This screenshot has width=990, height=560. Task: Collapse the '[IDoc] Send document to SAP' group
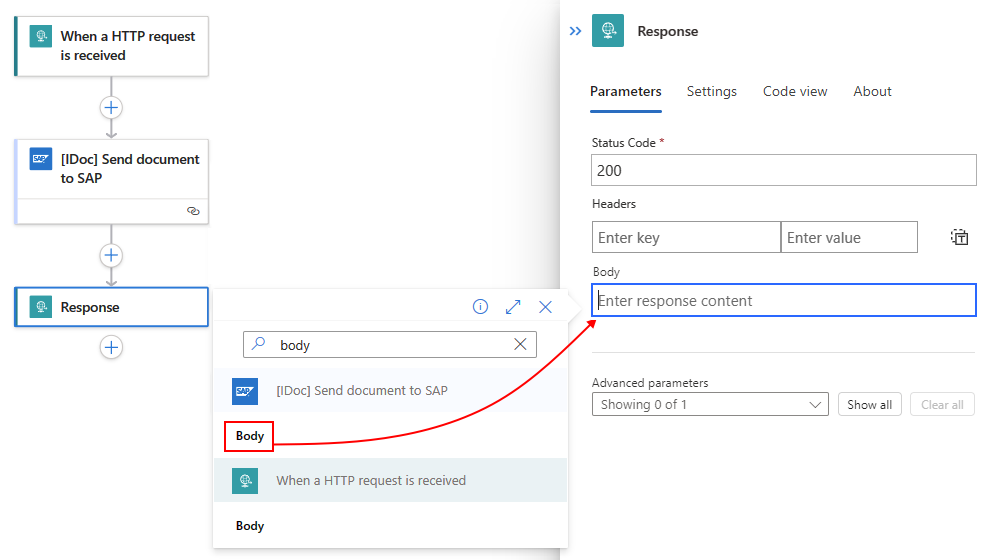(x=390, y=391)
